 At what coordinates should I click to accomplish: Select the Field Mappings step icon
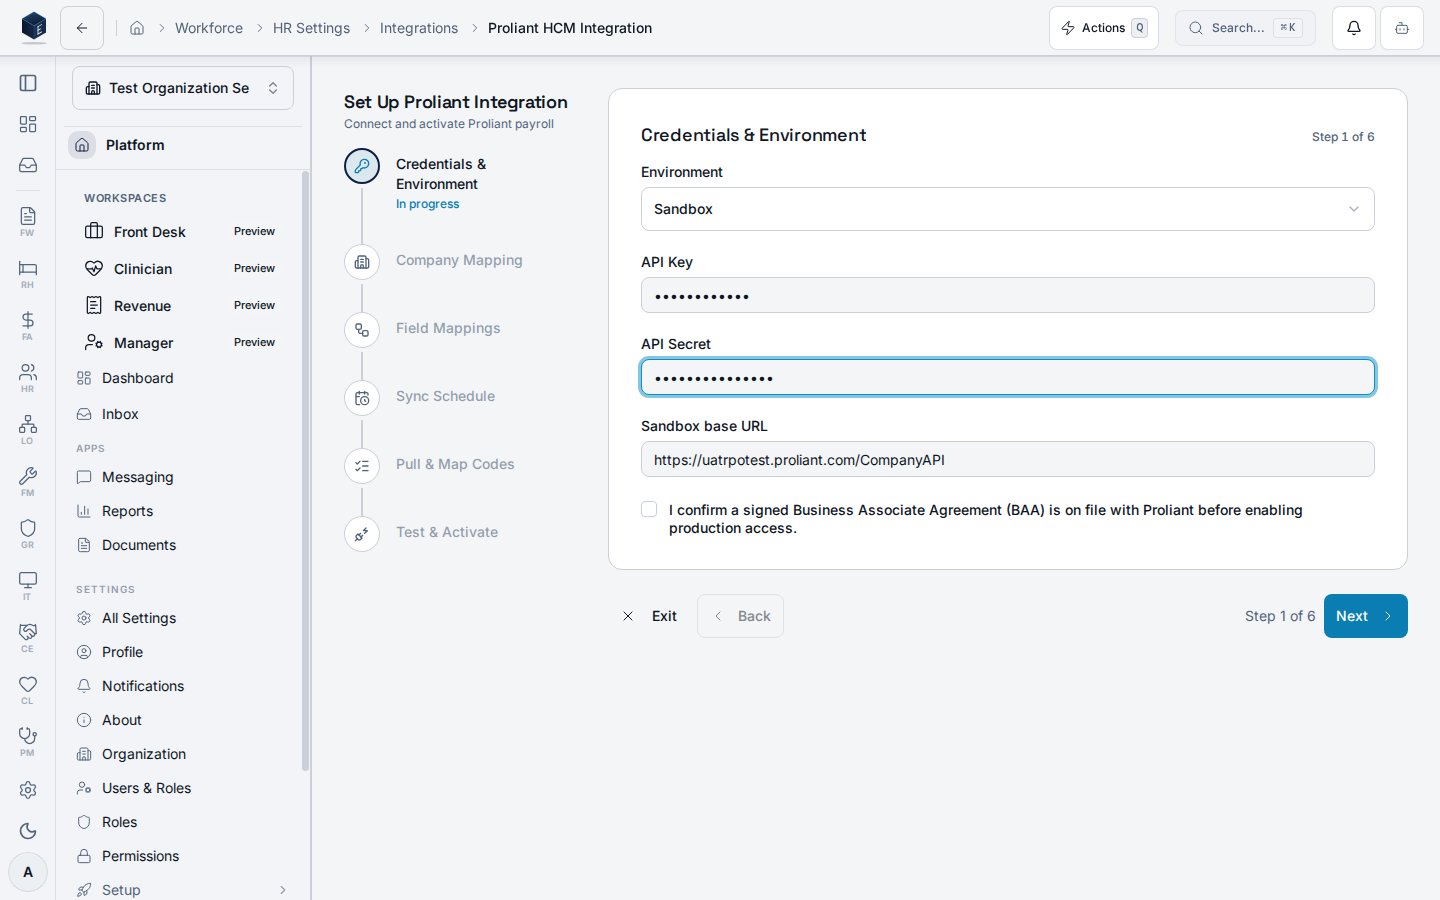(x=362, y=330)
